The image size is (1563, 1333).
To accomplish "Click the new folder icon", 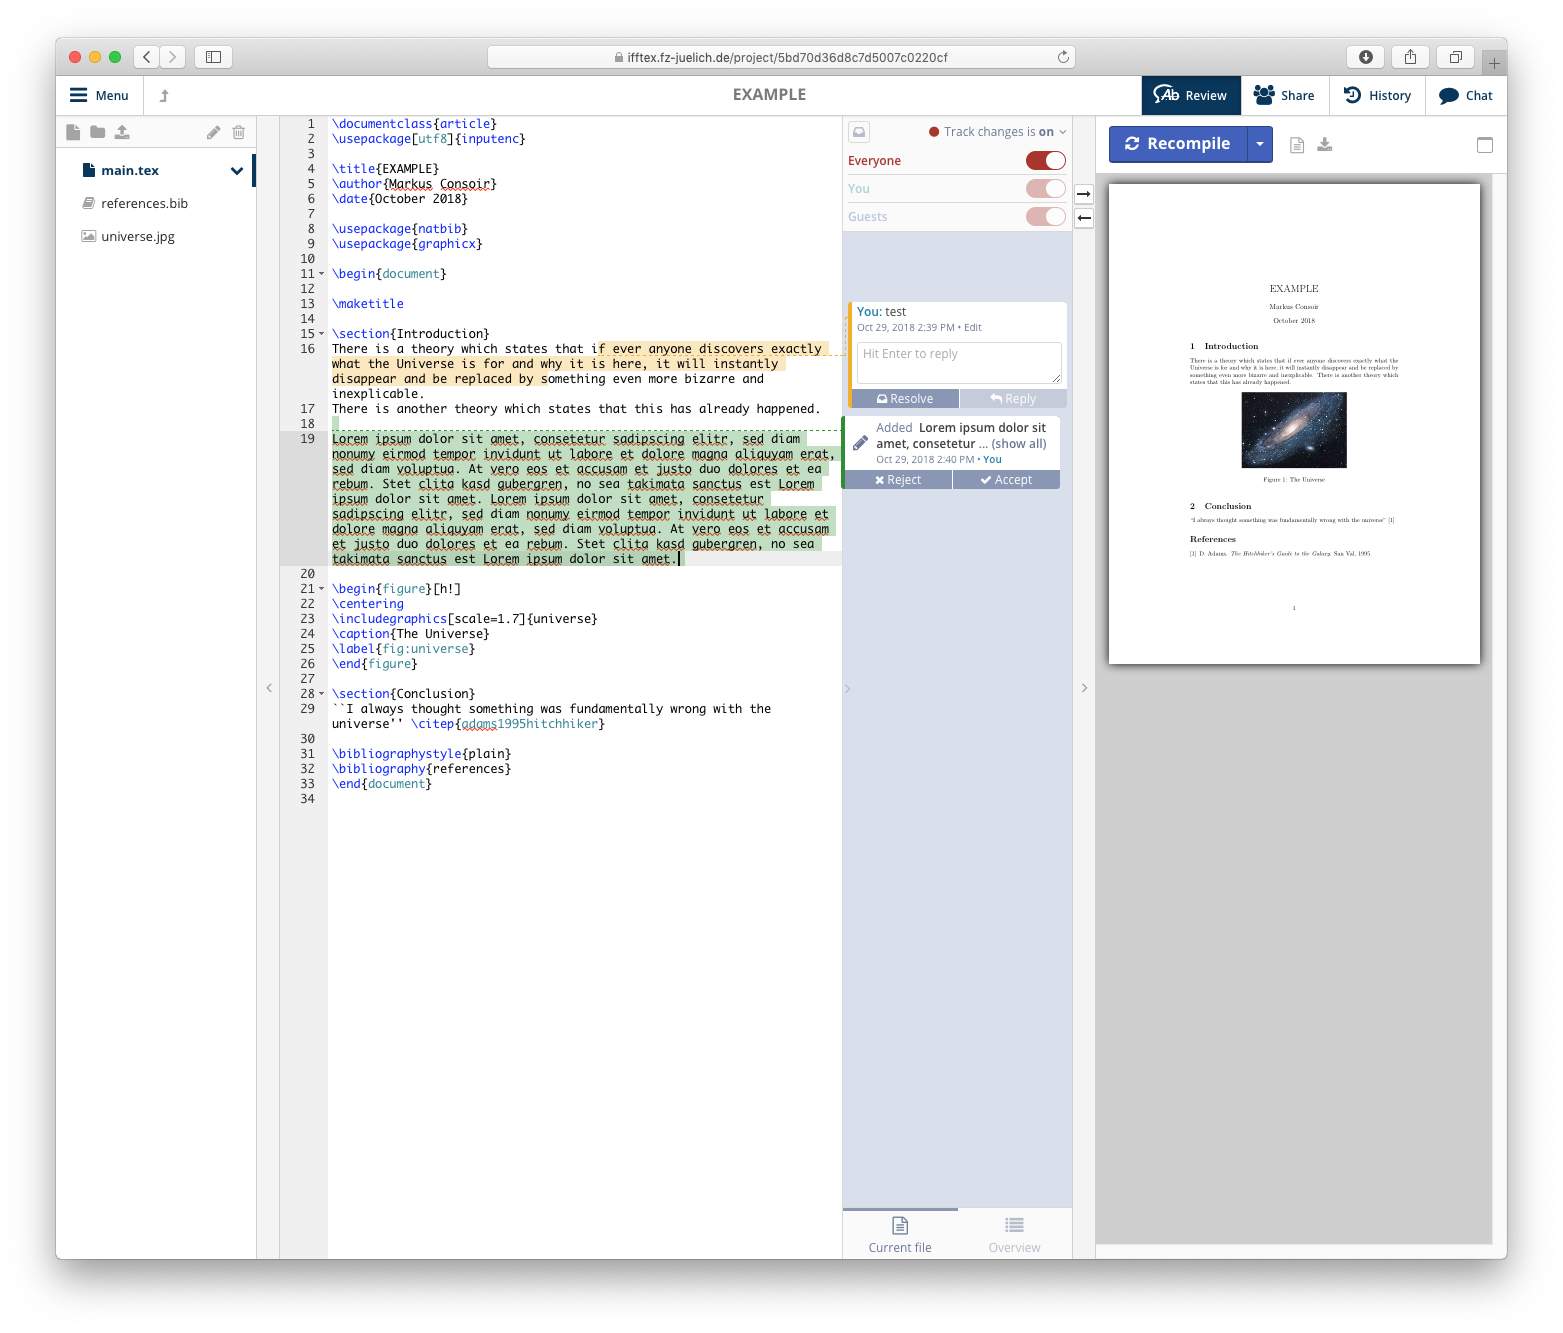I will pos(97,132).
